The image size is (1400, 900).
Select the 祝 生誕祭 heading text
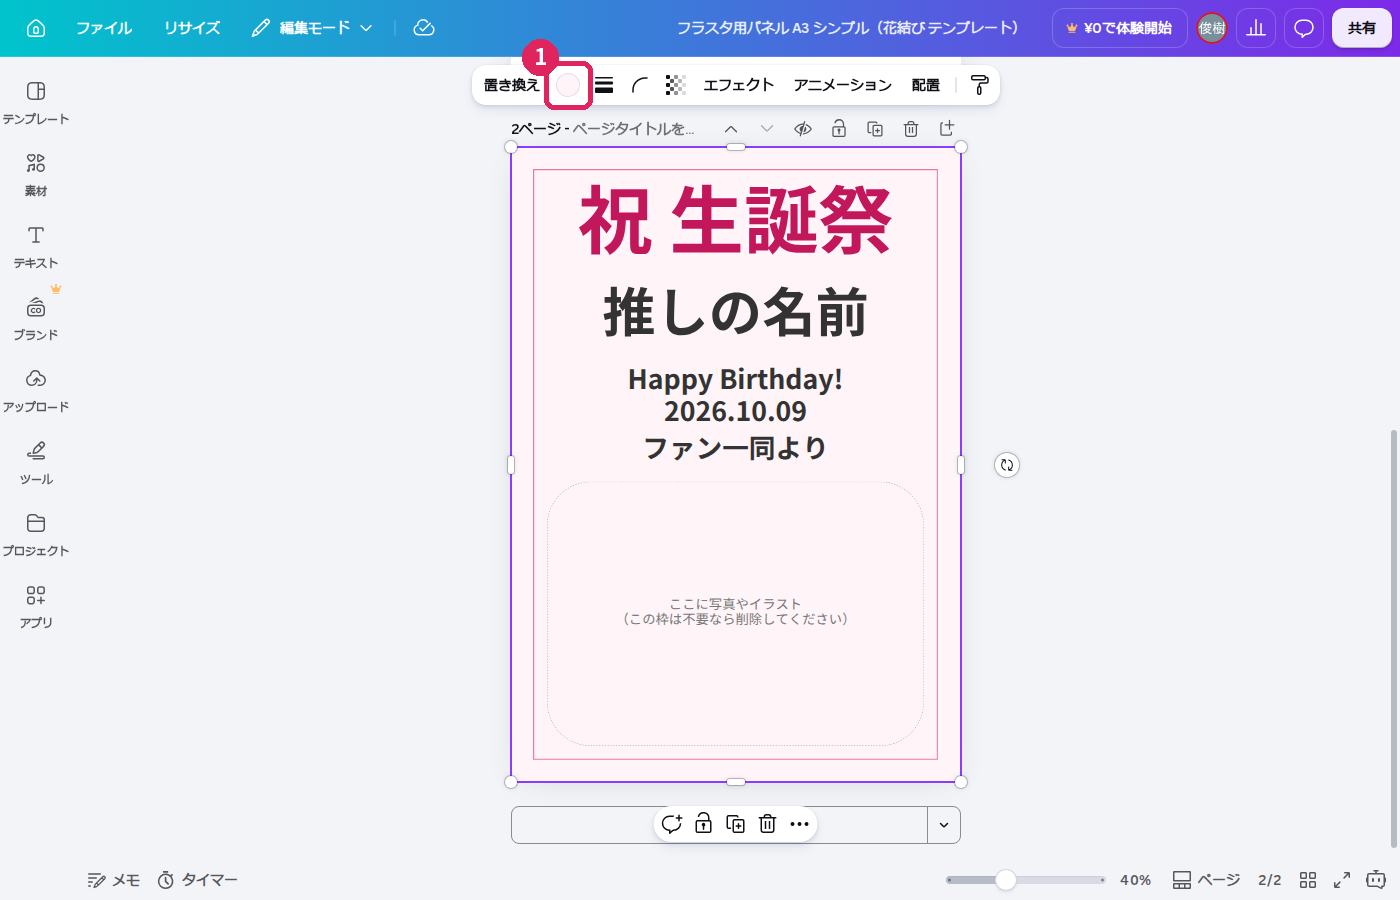[735, 221]
